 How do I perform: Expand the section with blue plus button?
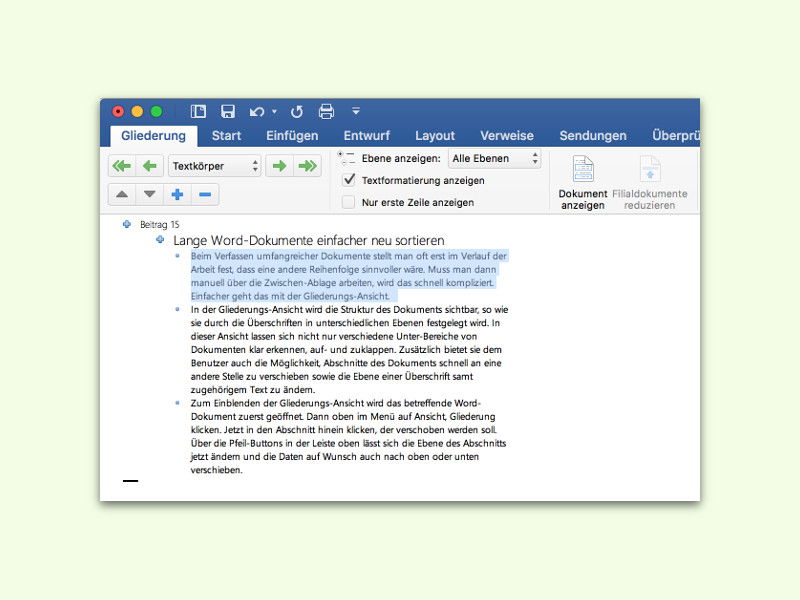click(x=177, y=194)
